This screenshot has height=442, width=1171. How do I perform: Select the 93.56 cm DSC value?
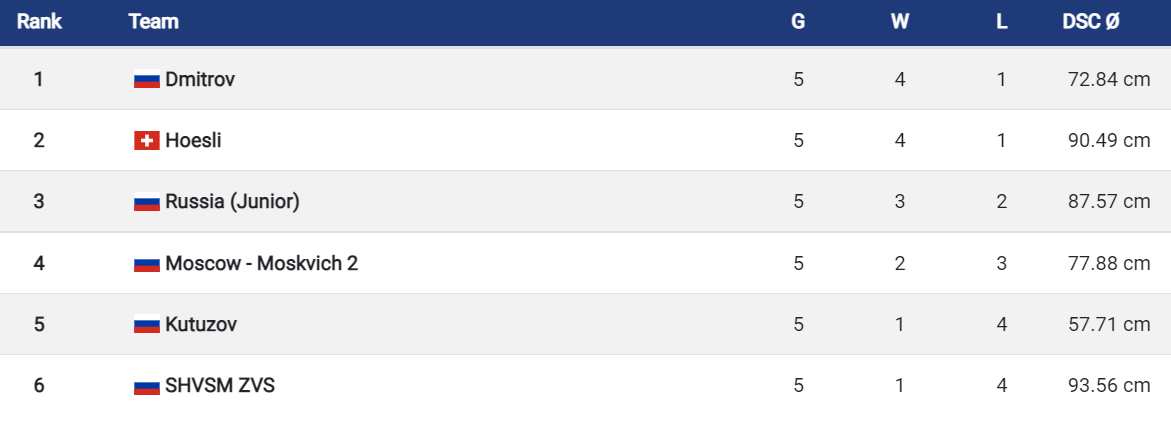(1109, 385)
